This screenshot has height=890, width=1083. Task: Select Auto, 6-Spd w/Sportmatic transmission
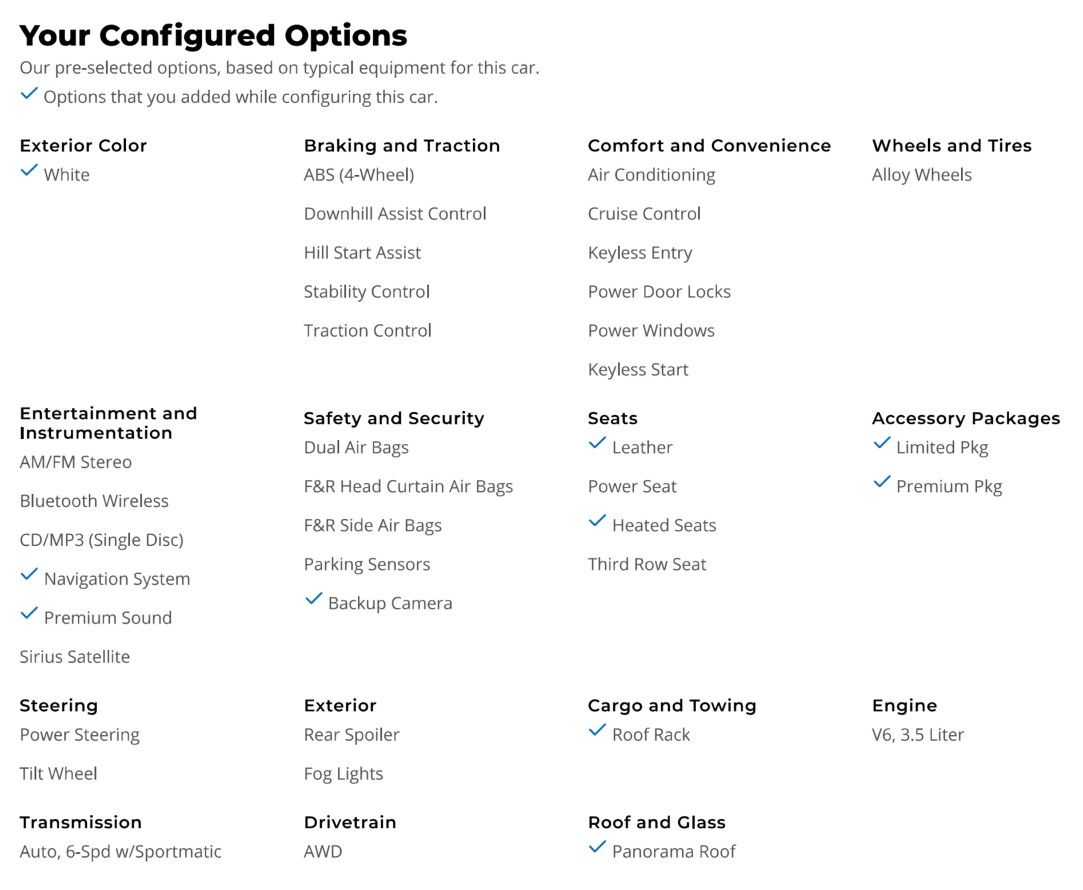[120, 852]
